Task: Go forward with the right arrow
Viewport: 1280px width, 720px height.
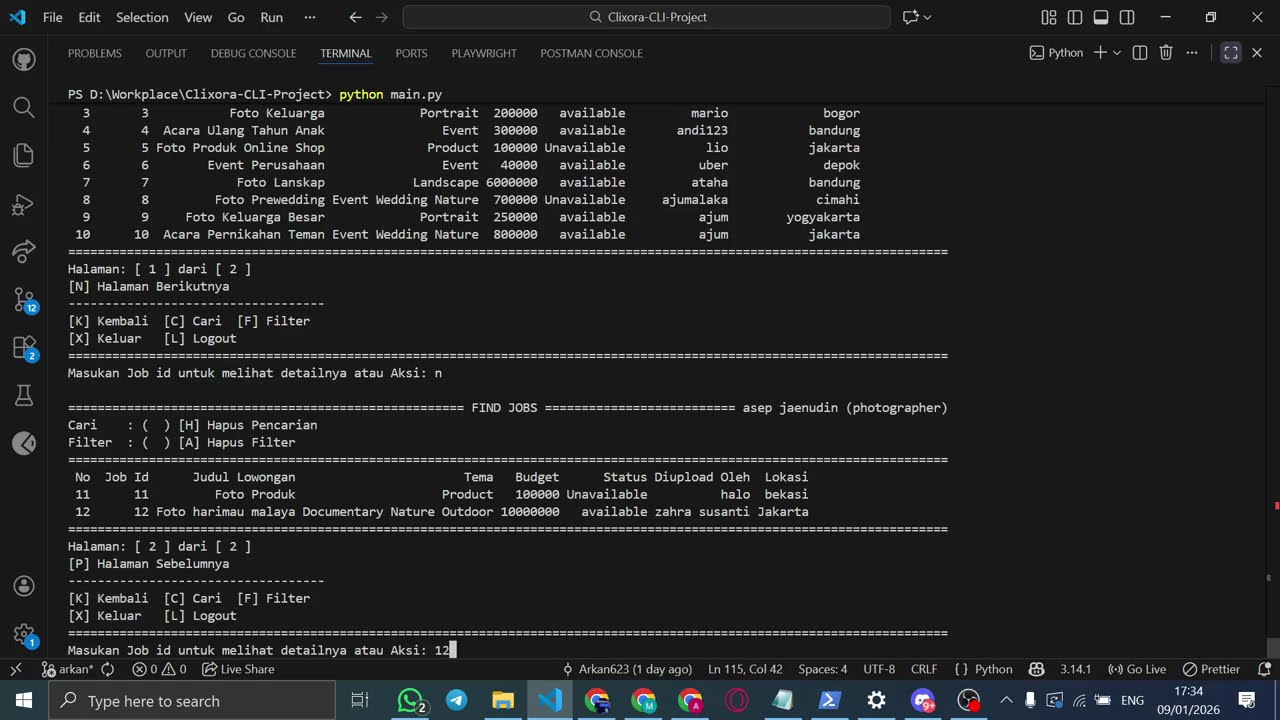Action: coord(384,17)
